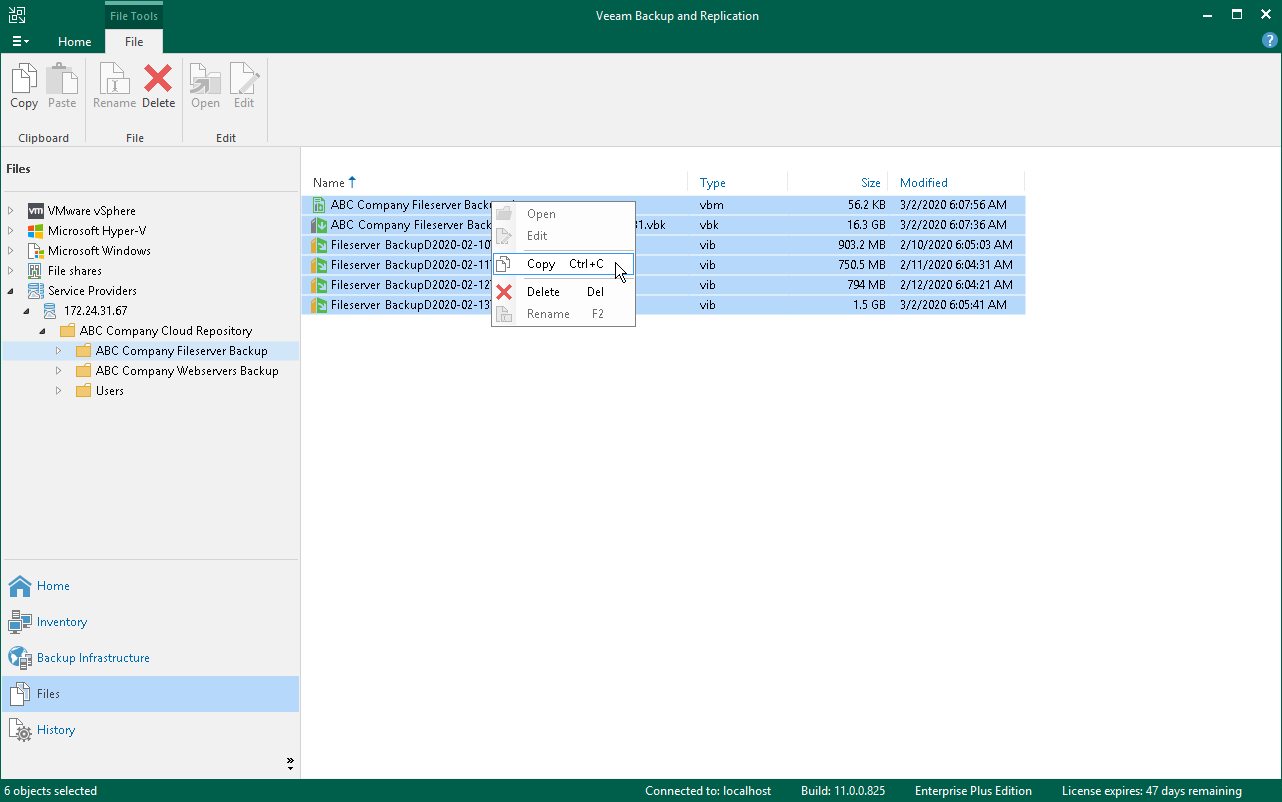1282x802 pixels.
Task: Select Fileserver BackupD2020-02-12 file
Action: click(411, 285)
